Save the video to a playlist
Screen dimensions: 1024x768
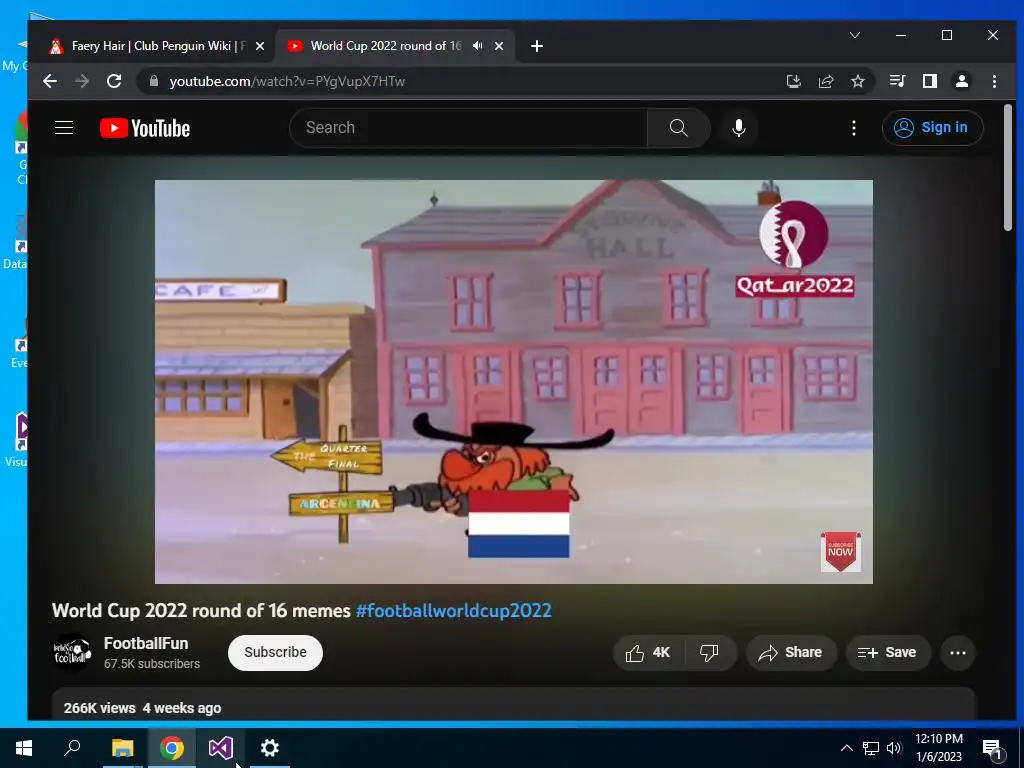[888, 652]
